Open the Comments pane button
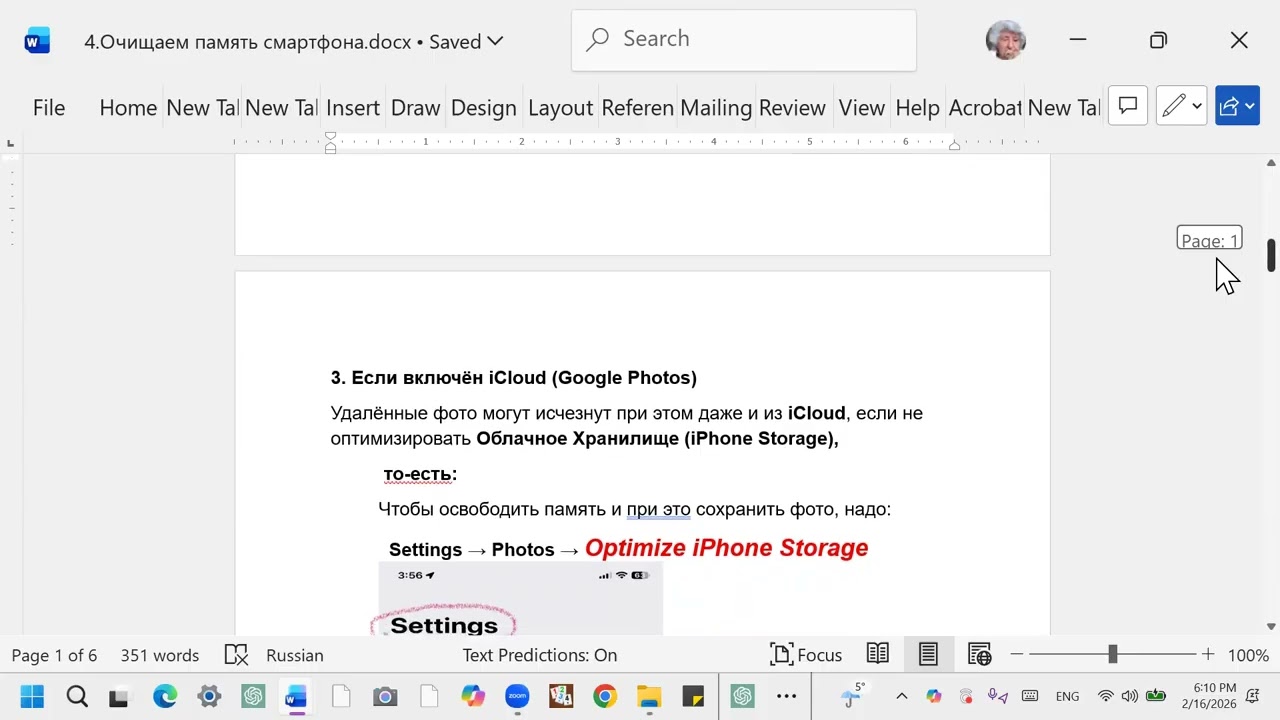This screenshot has height=720, width=1280. [1128, 106]
